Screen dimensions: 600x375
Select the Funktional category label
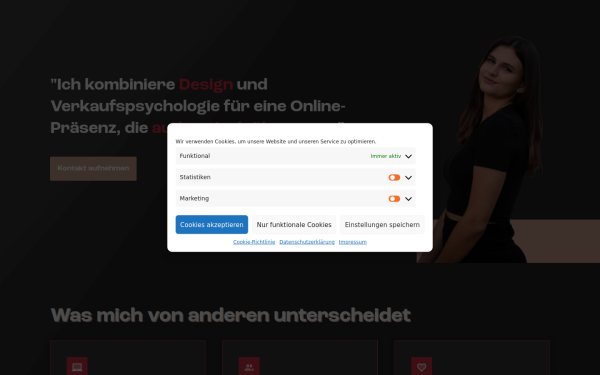[x=195, y=156]
